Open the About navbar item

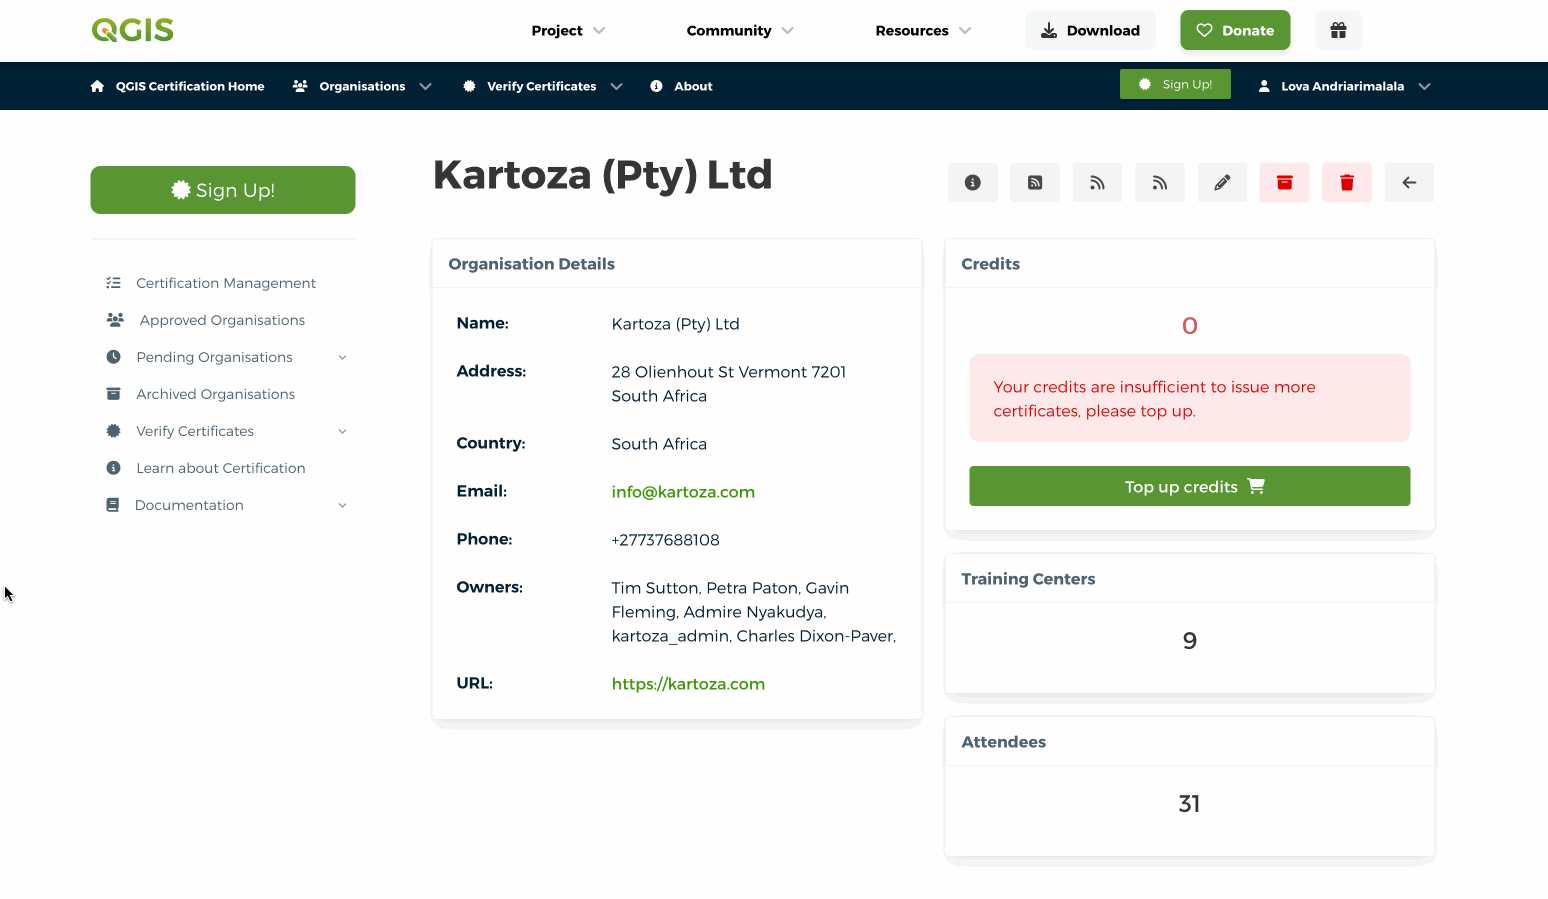tap(681, 86)
